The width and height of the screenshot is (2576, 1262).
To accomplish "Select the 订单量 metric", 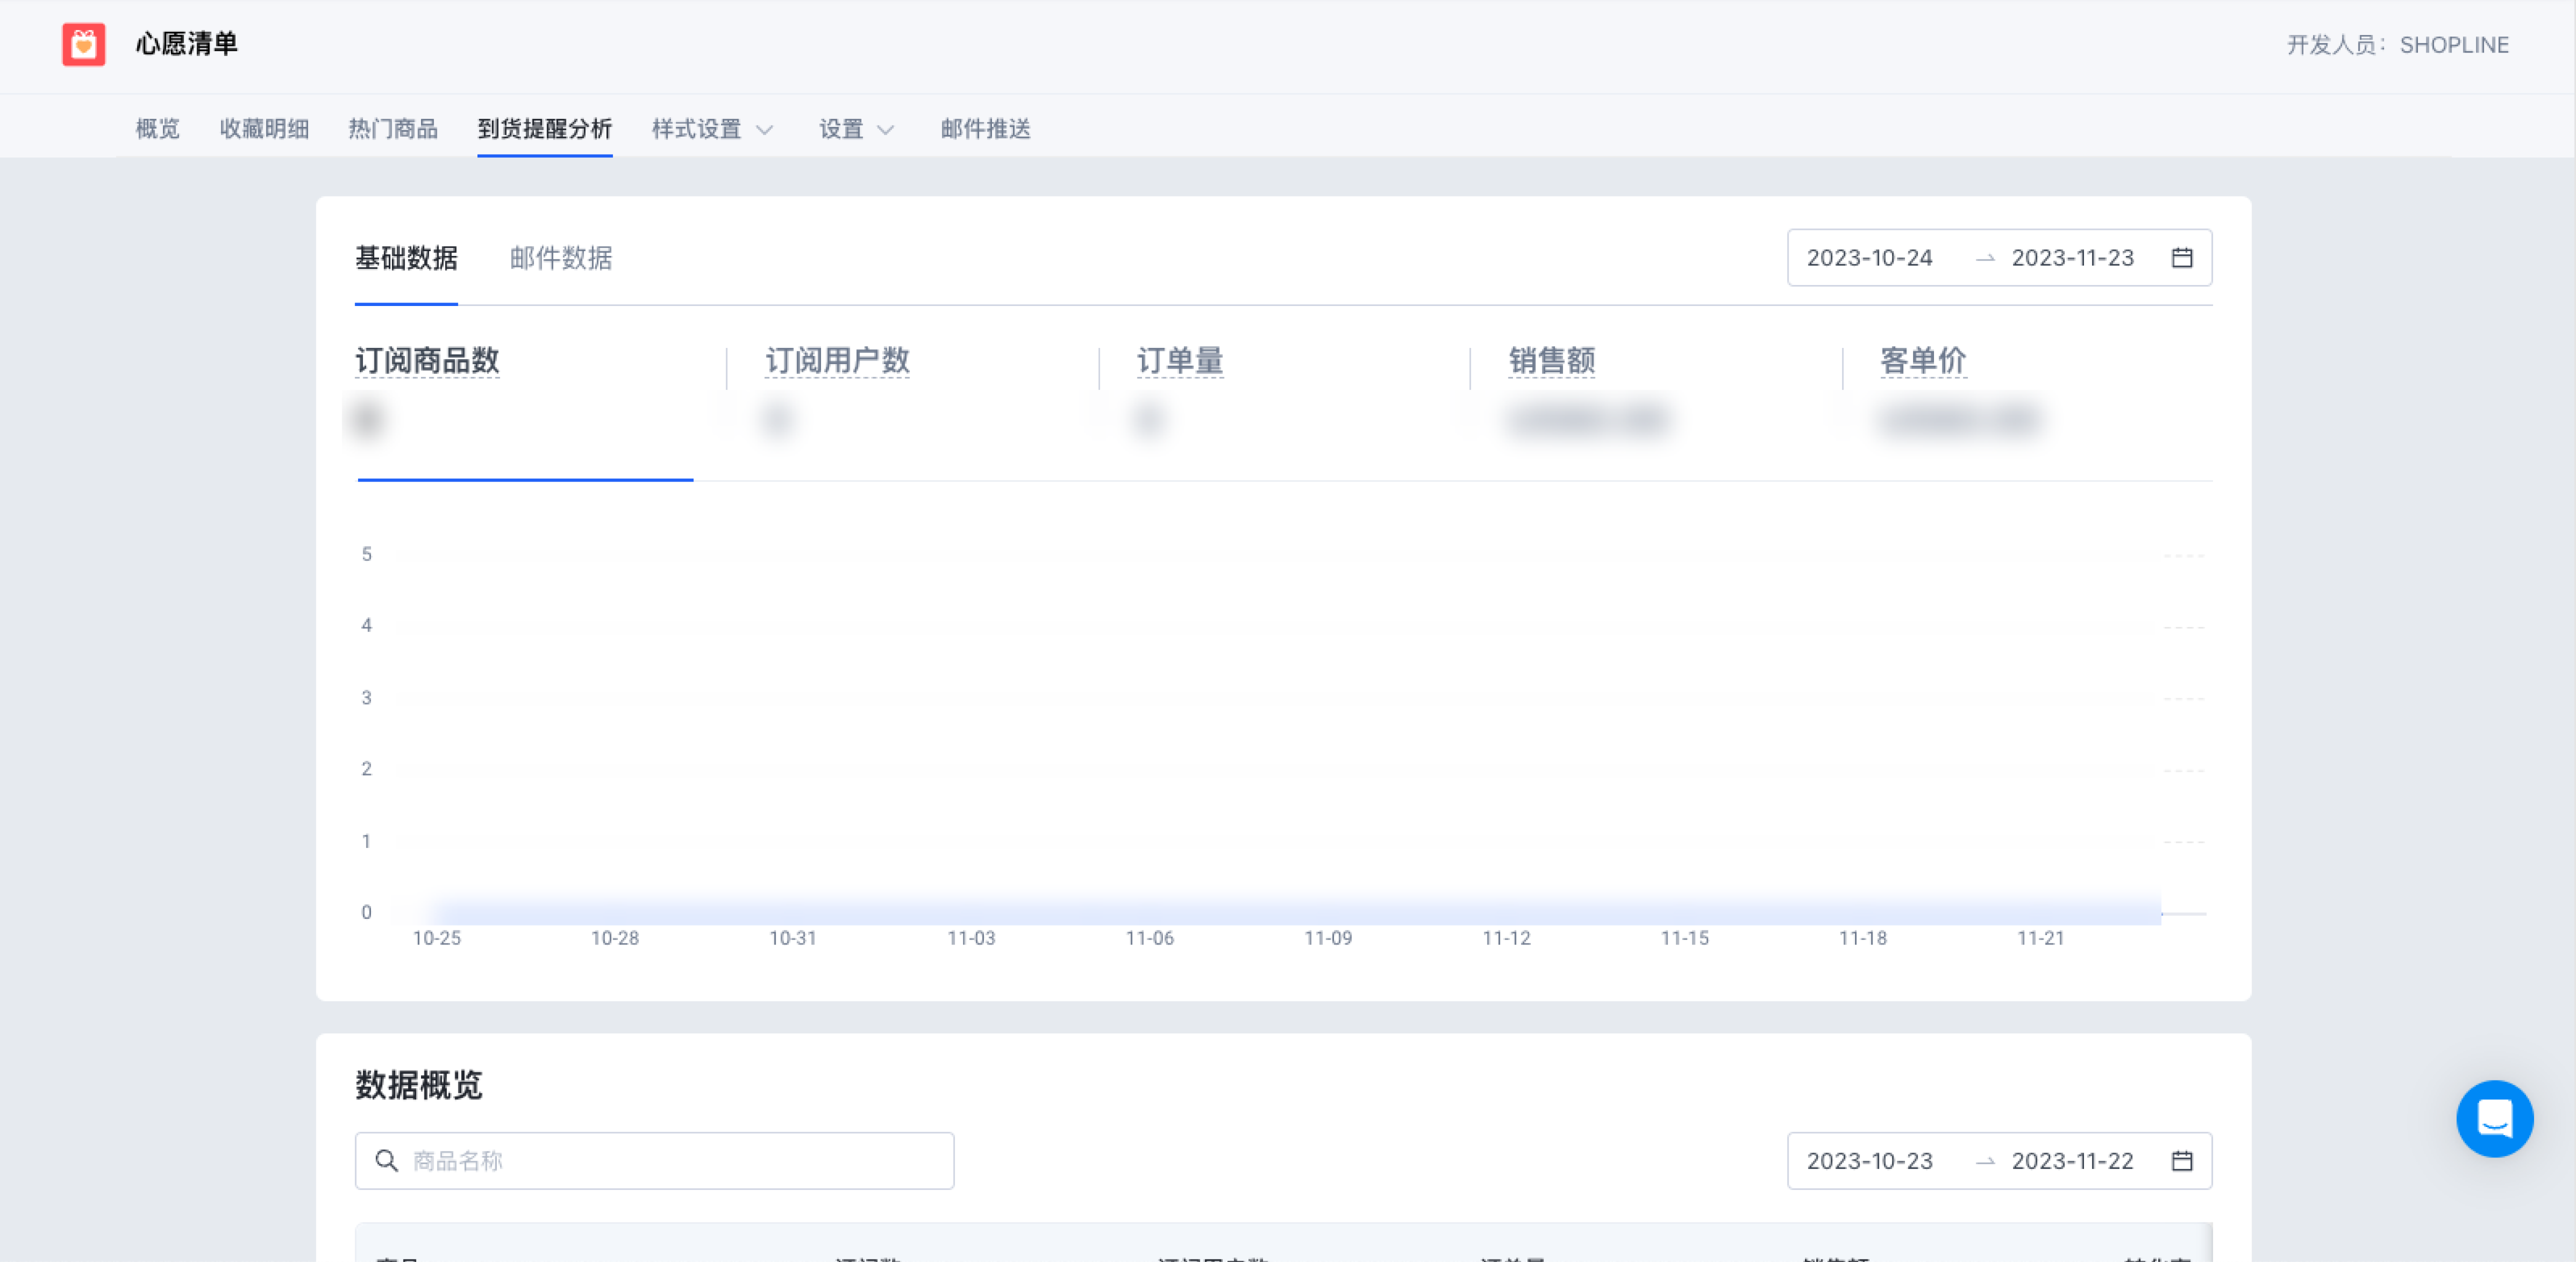I will (x=1180, y=360).
